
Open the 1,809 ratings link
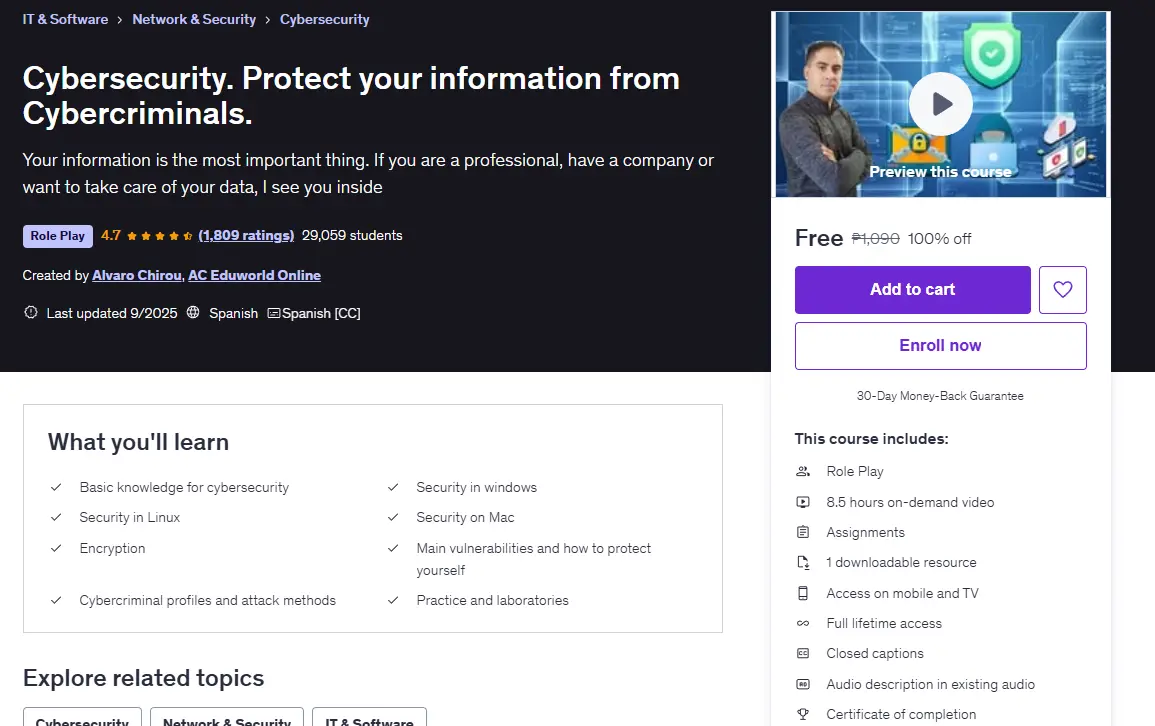click(x=246, y=236)
